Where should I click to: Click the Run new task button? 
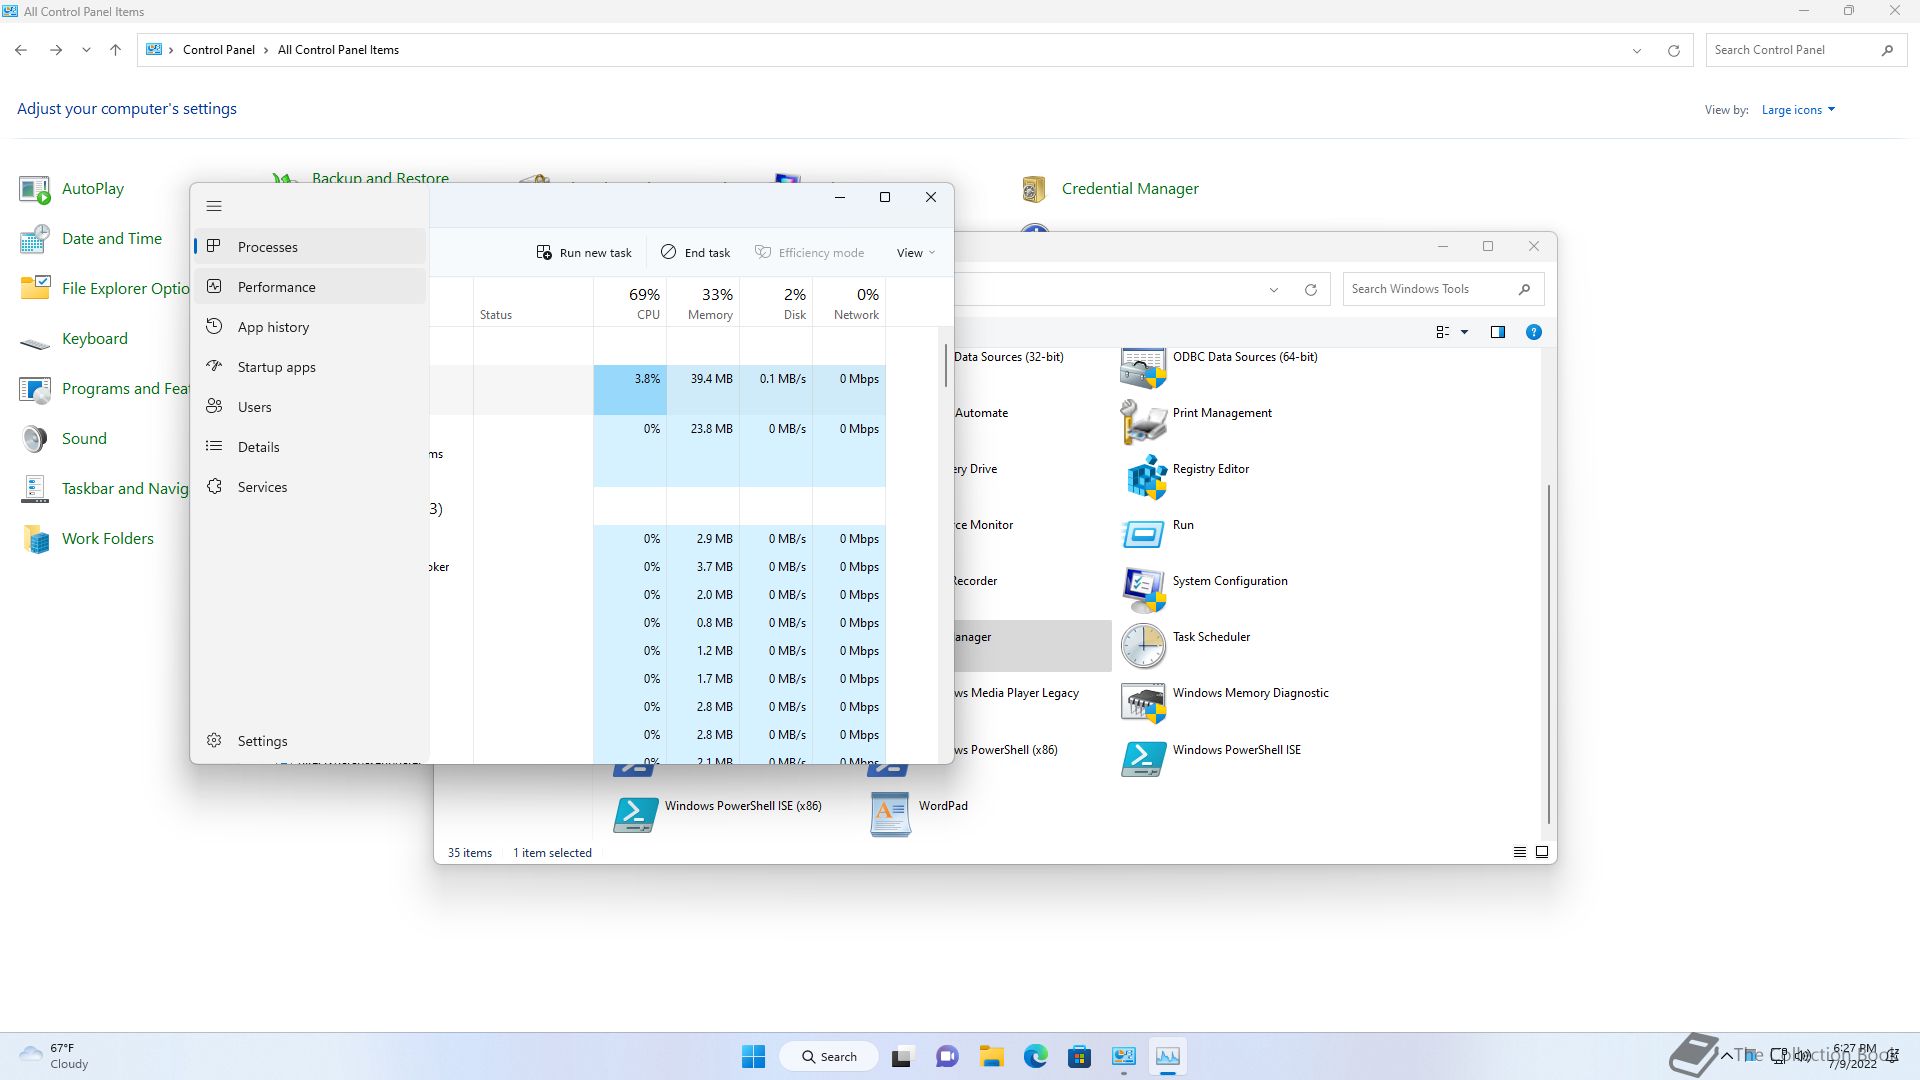(x=584, y=253)
